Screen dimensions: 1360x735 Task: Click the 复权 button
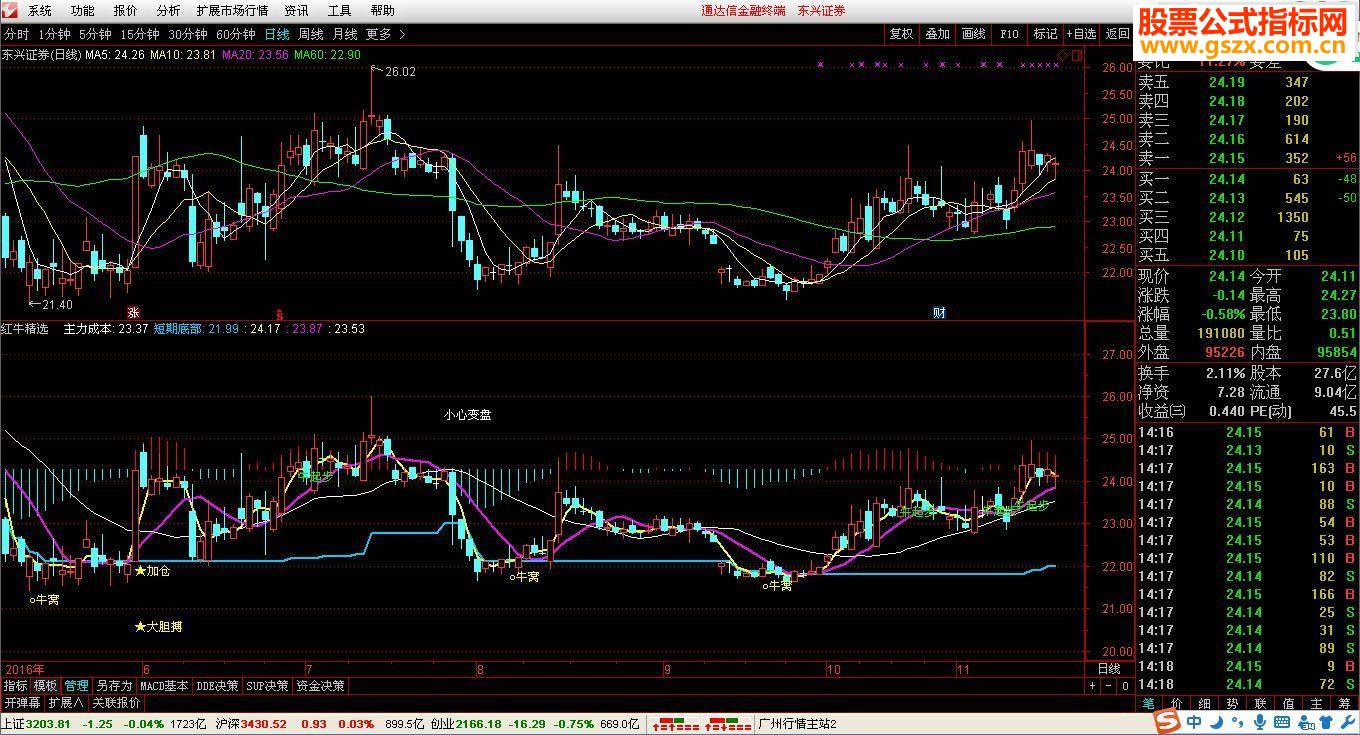pyautogui.click(x=901, y=33)
